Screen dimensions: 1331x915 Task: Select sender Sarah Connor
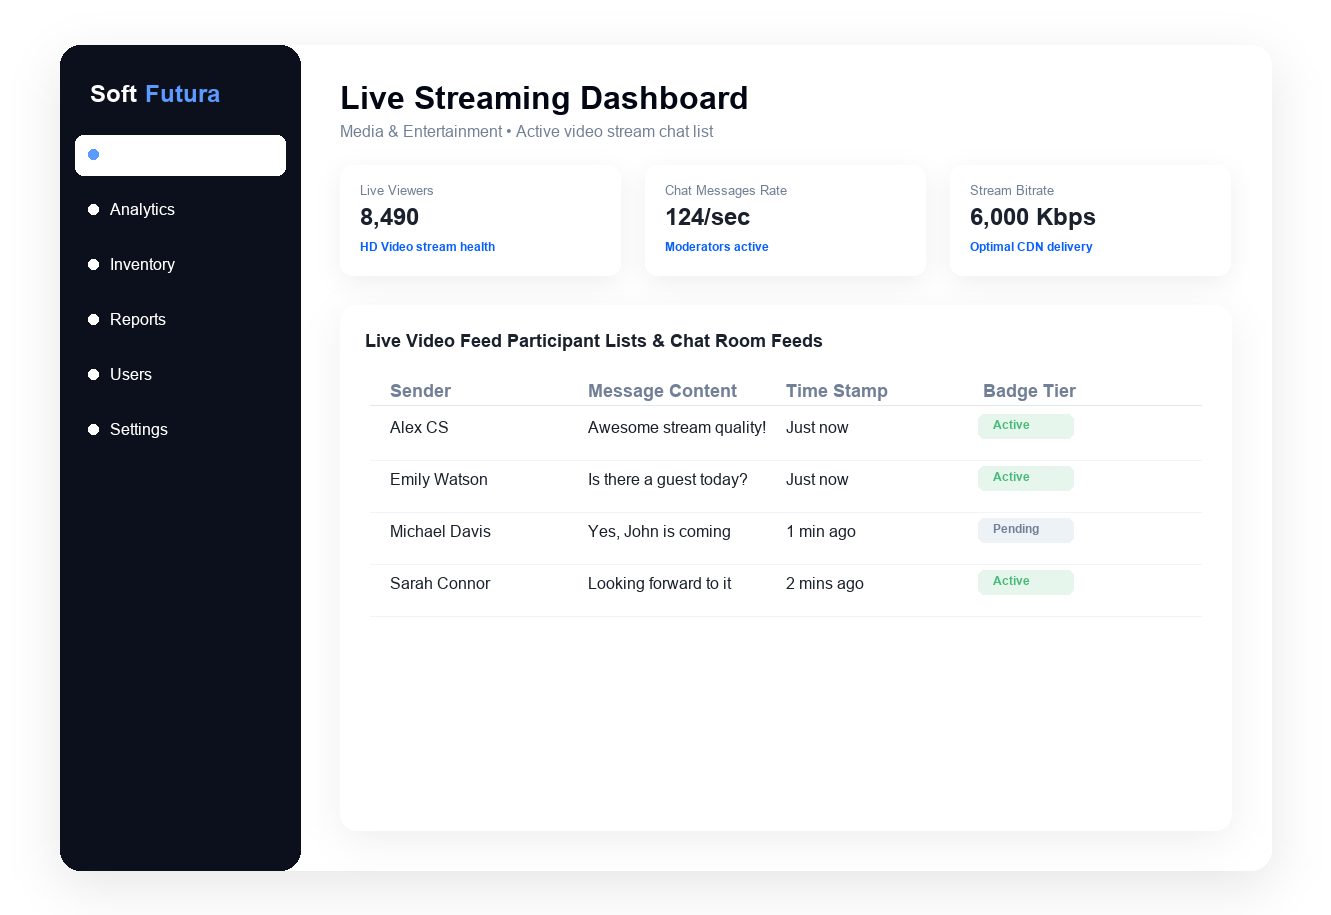point(440,583)
